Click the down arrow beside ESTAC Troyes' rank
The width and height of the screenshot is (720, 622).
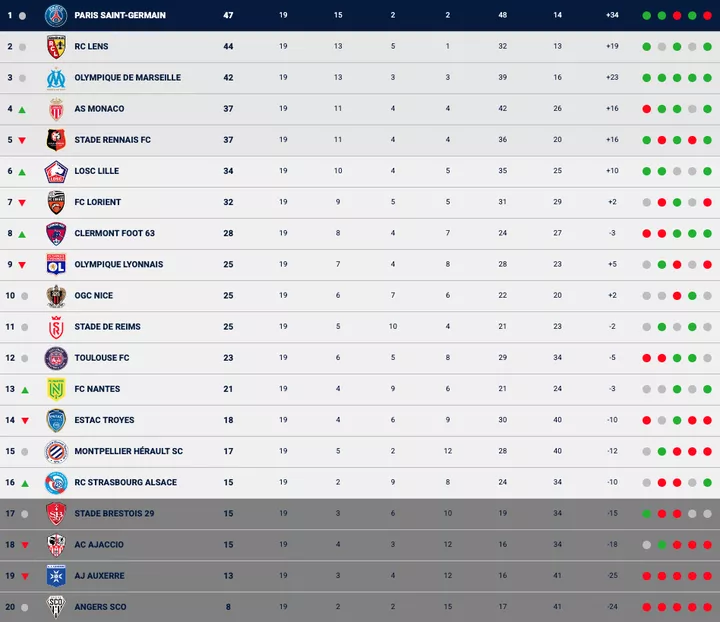21,420
